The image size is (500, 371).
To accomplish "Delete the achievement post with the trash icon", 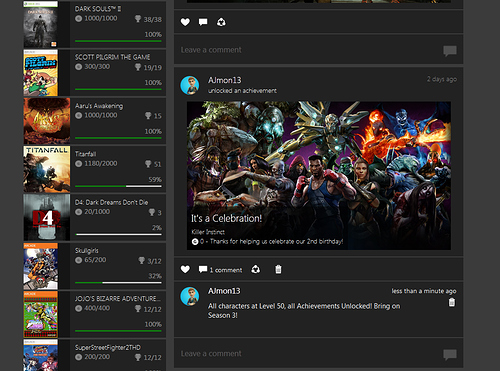I will pos(278,269).
